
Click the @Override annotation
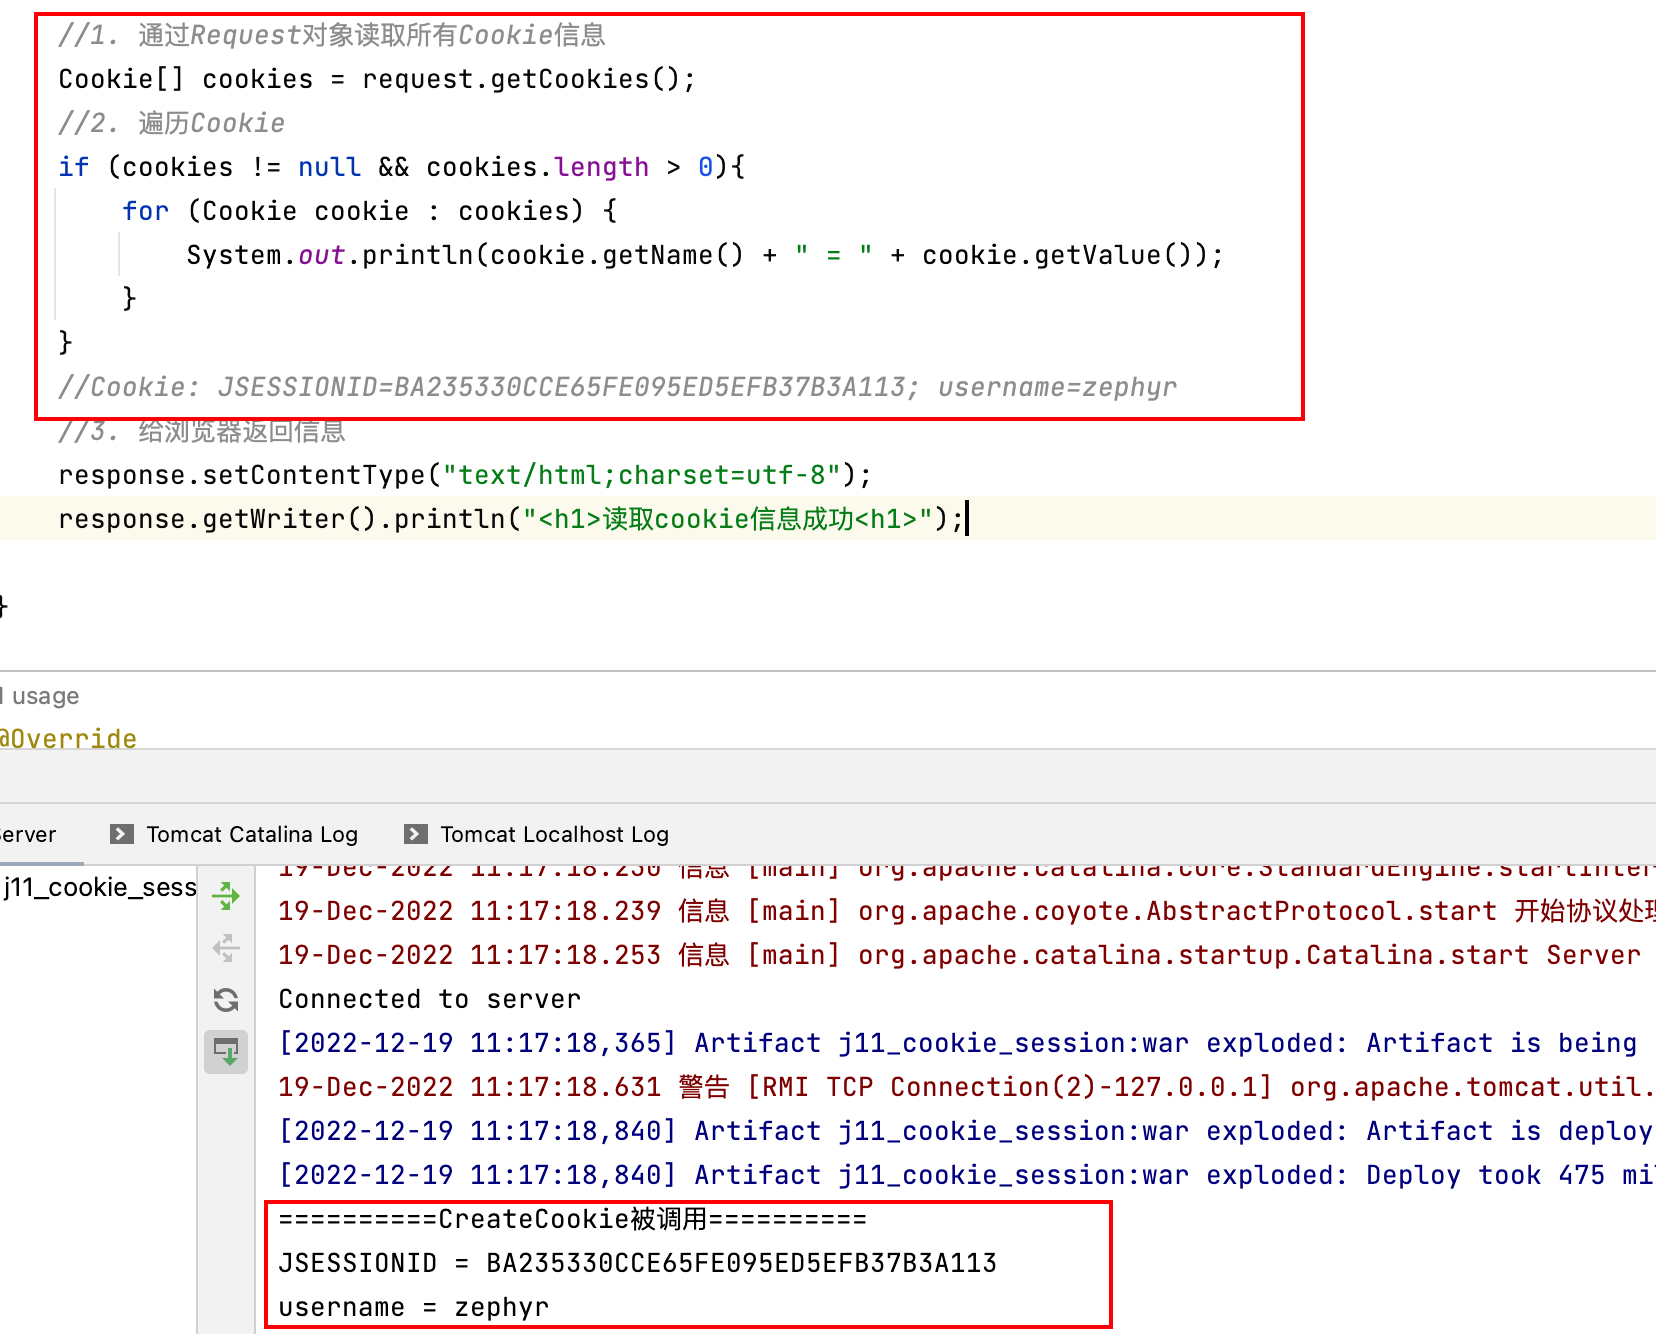(68, 738)
